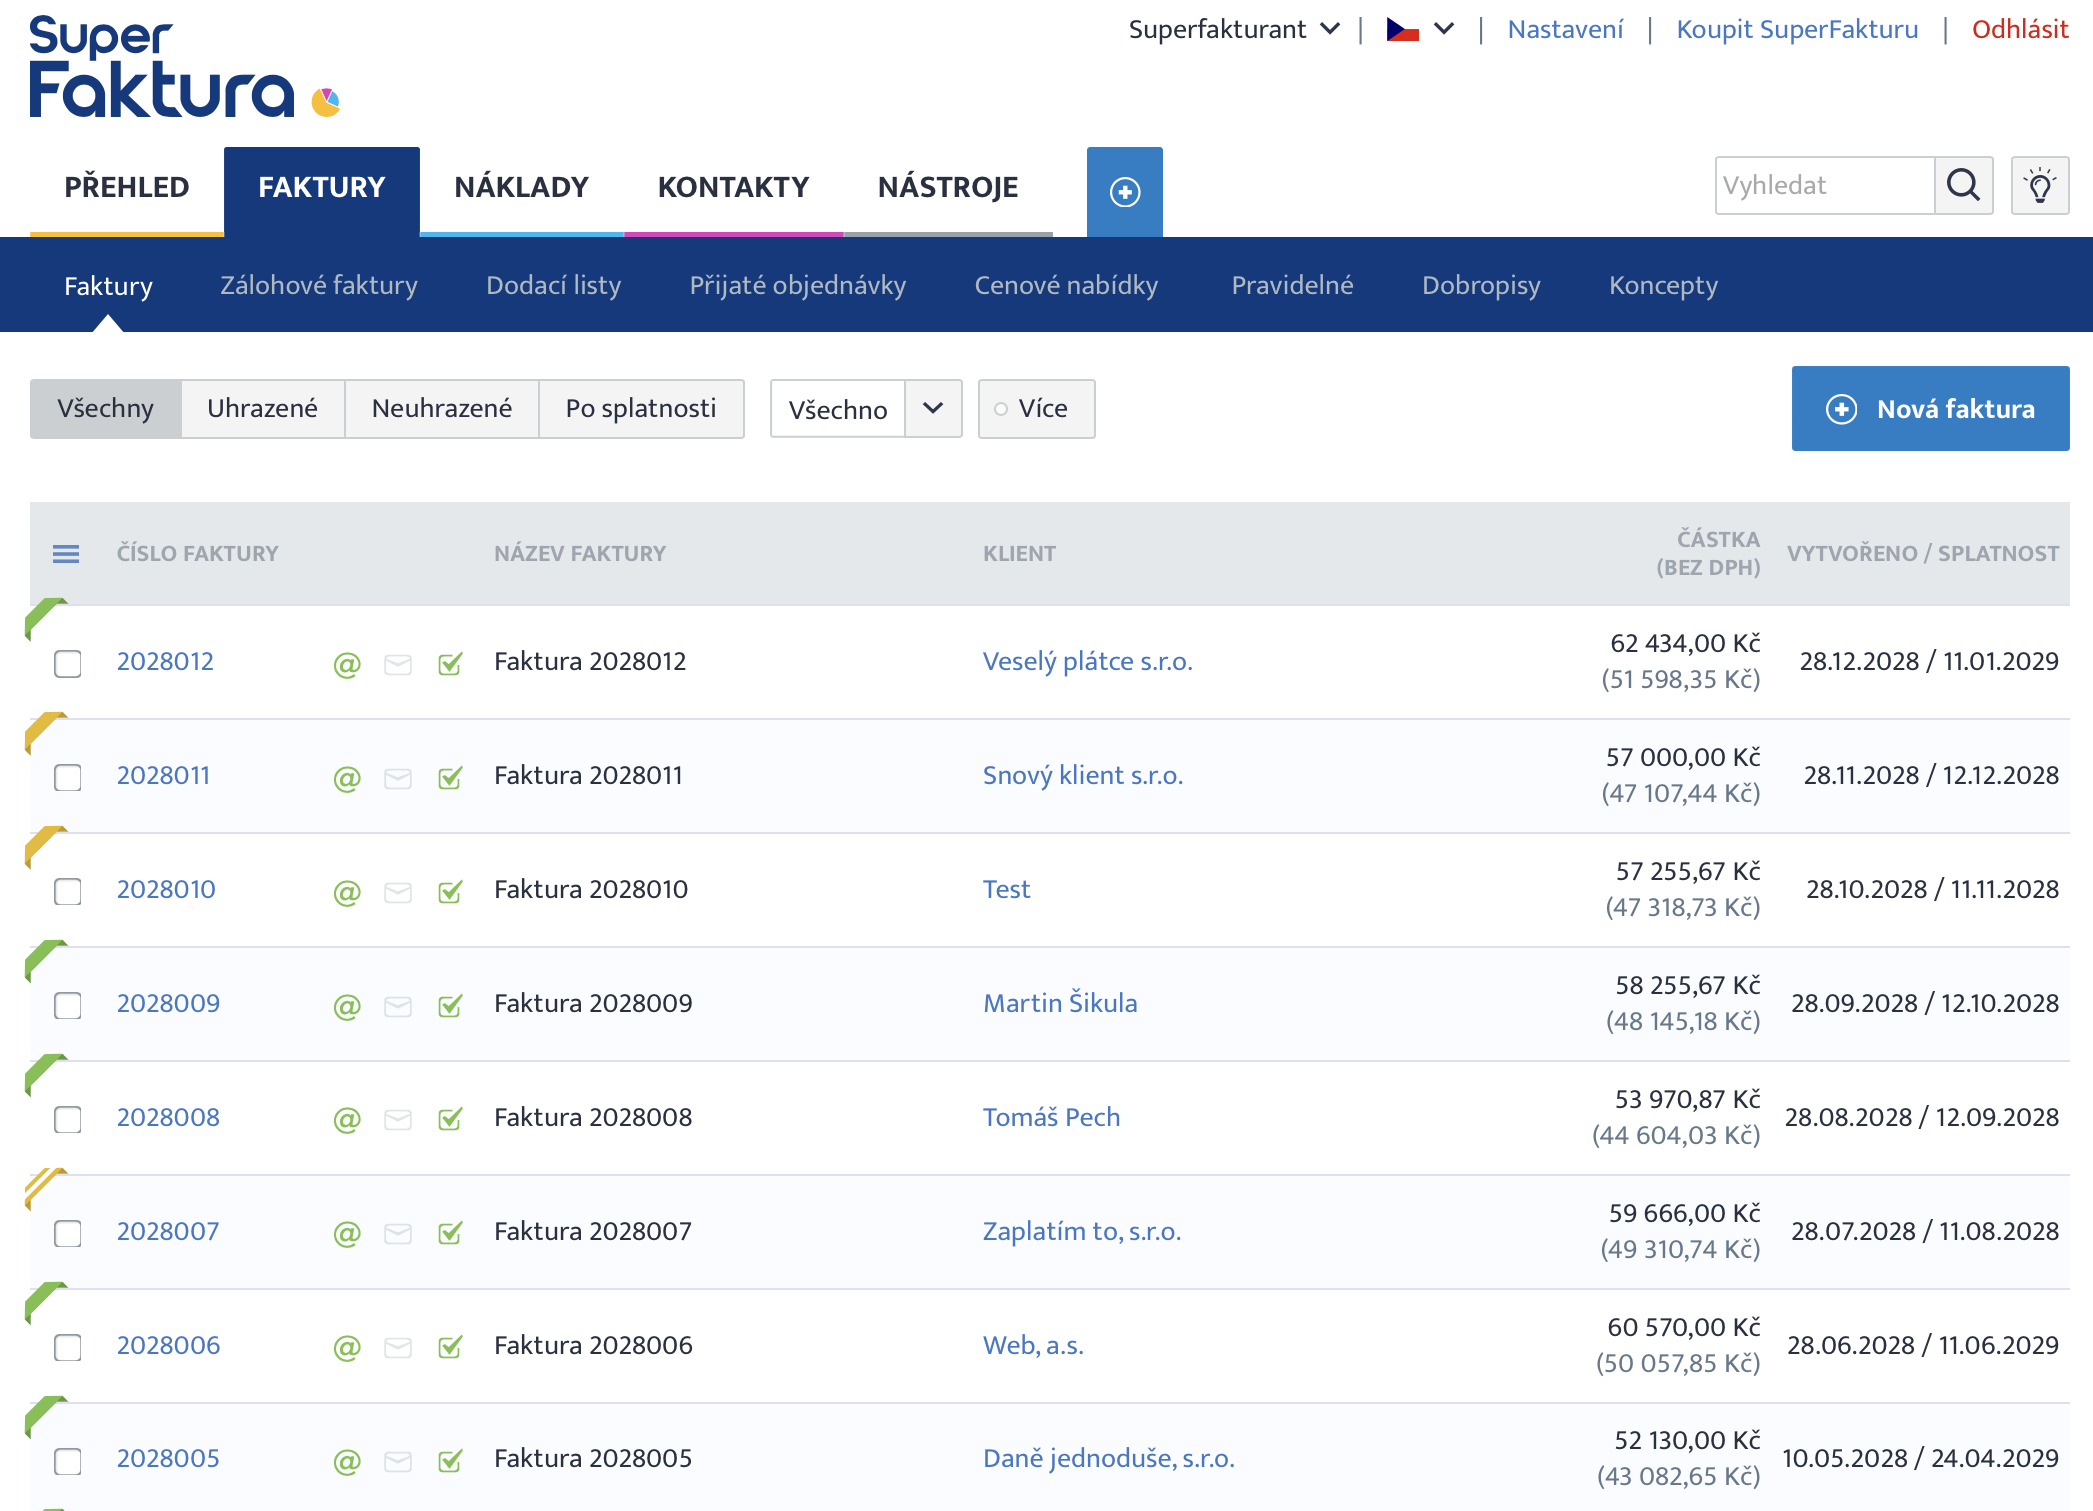The image size is (2093, 1511).
Task: Click the @ email icon for invoice 2028012
Action: coord(346,664)
